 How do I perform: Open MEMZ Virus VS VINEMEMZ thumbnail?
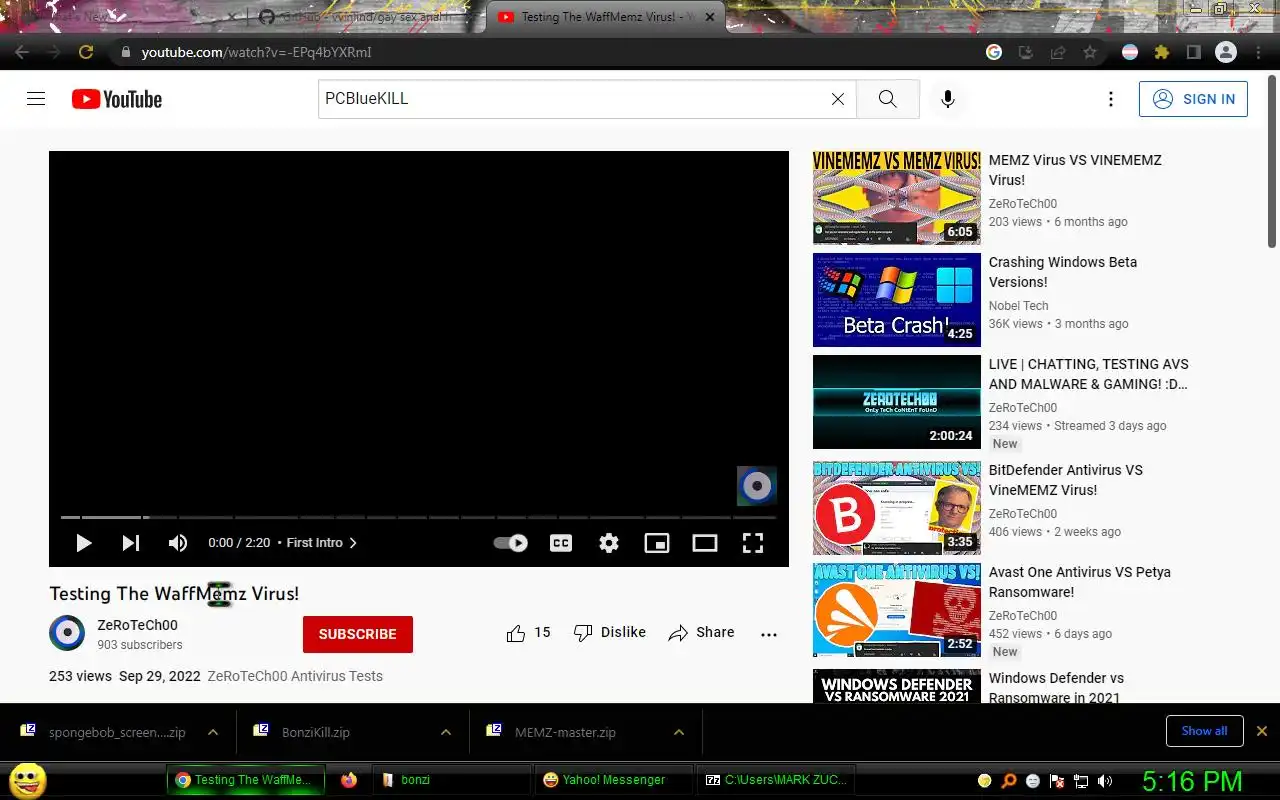897,198
